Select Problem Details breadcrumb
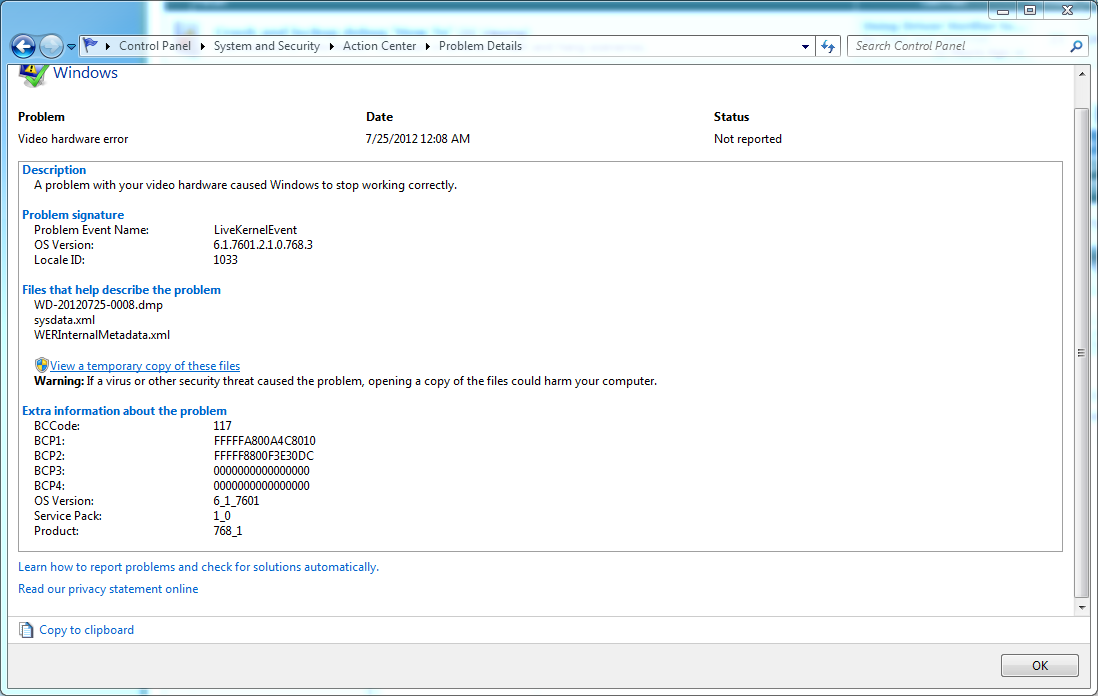This screenshot has height=696, width=1098. pos(480,46)
